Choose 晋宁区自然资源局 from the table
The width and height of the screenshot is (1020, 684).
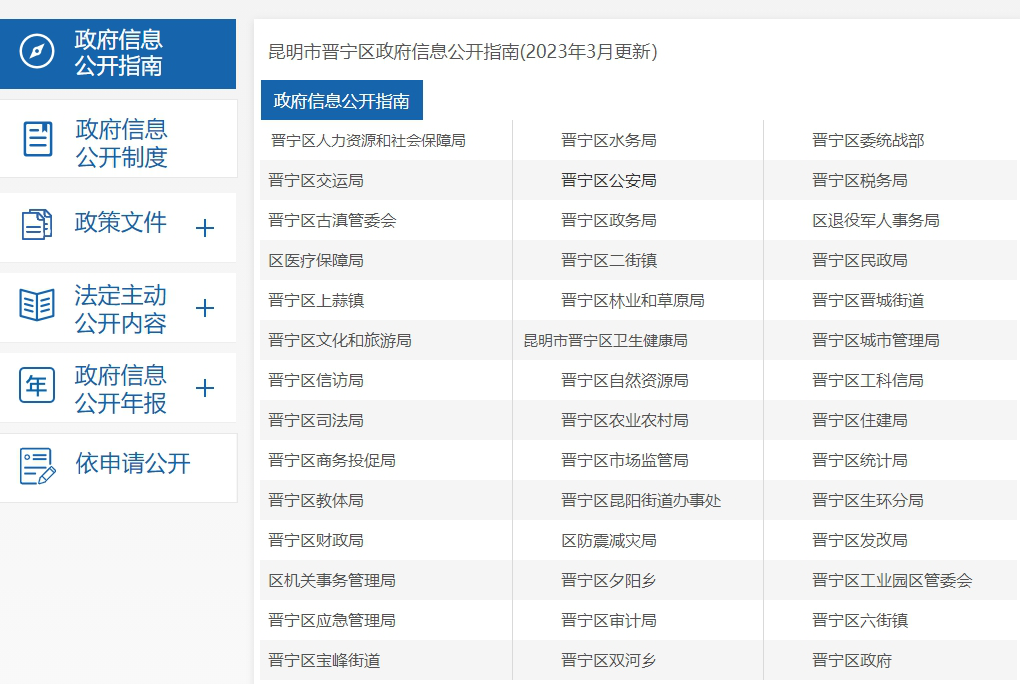point(624,381)
